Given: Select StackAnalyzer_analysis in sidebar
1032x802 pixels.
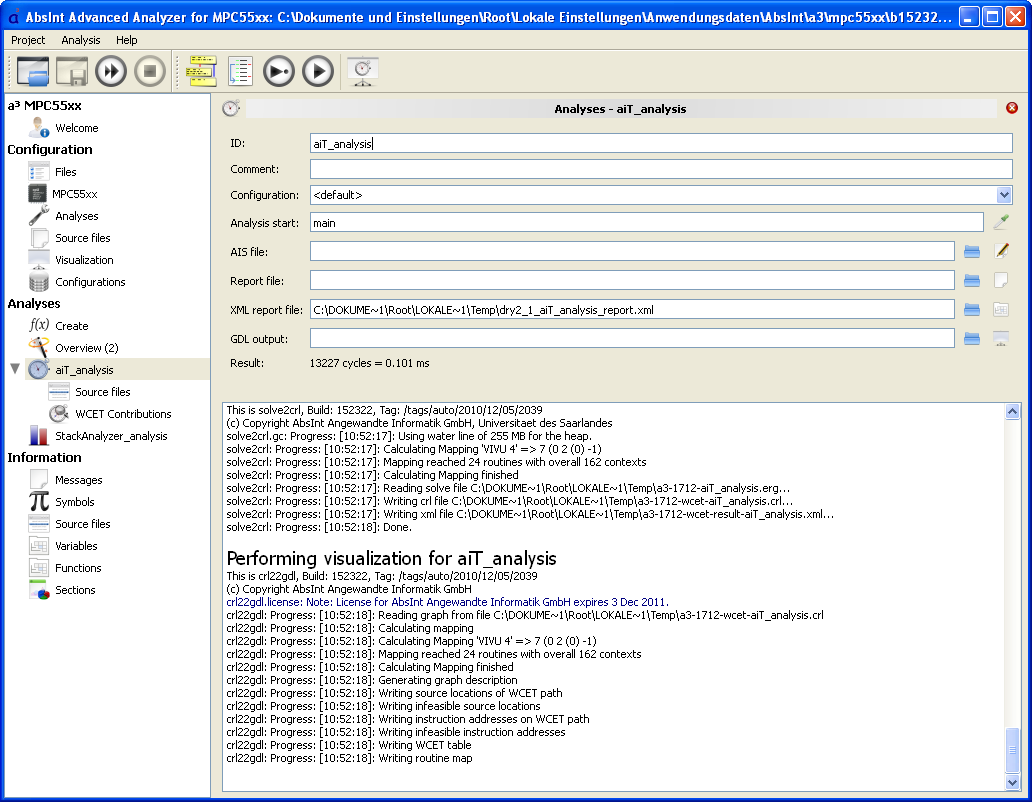Looking at the screenshot, I should (111, 436).
